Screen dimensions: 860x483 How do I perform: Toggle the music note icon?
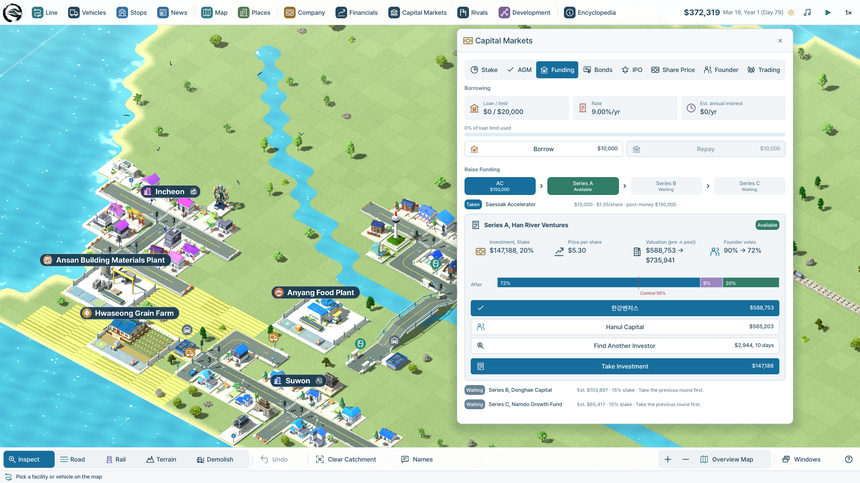(807, 12)
